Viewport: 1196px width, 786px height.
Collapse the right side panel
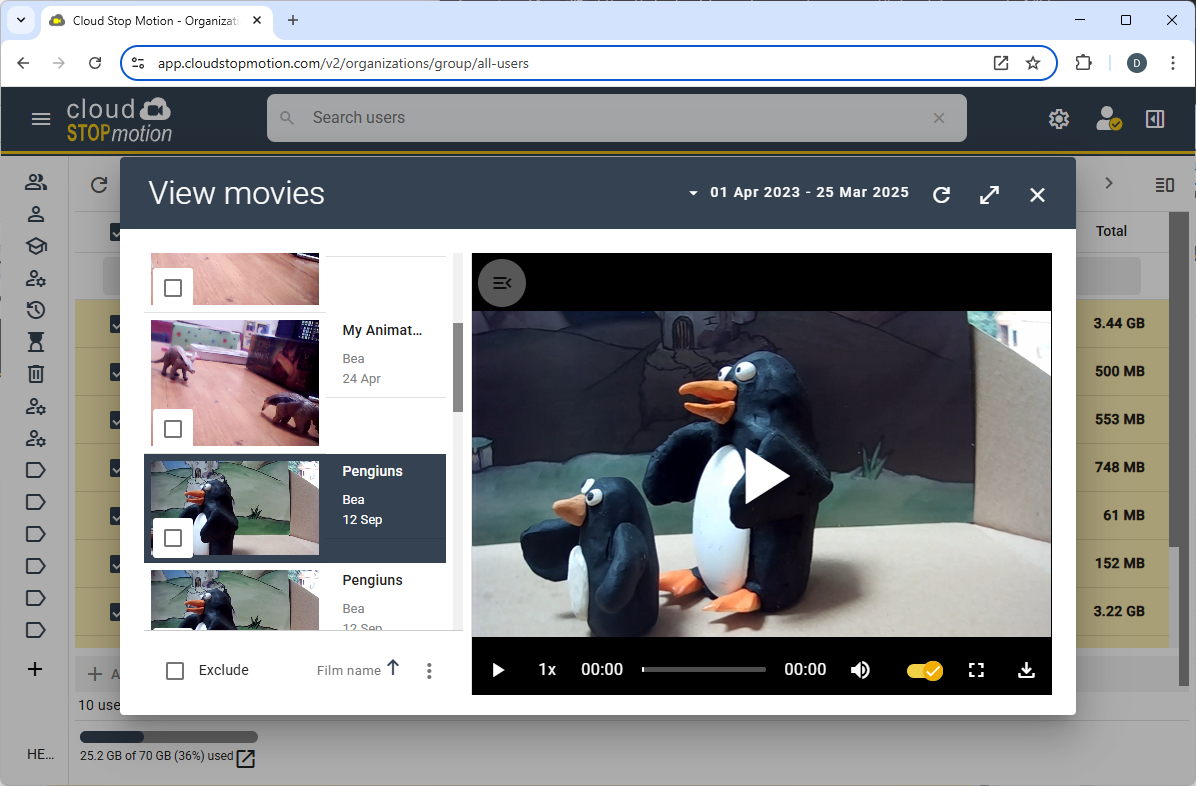pos(1155,118)
